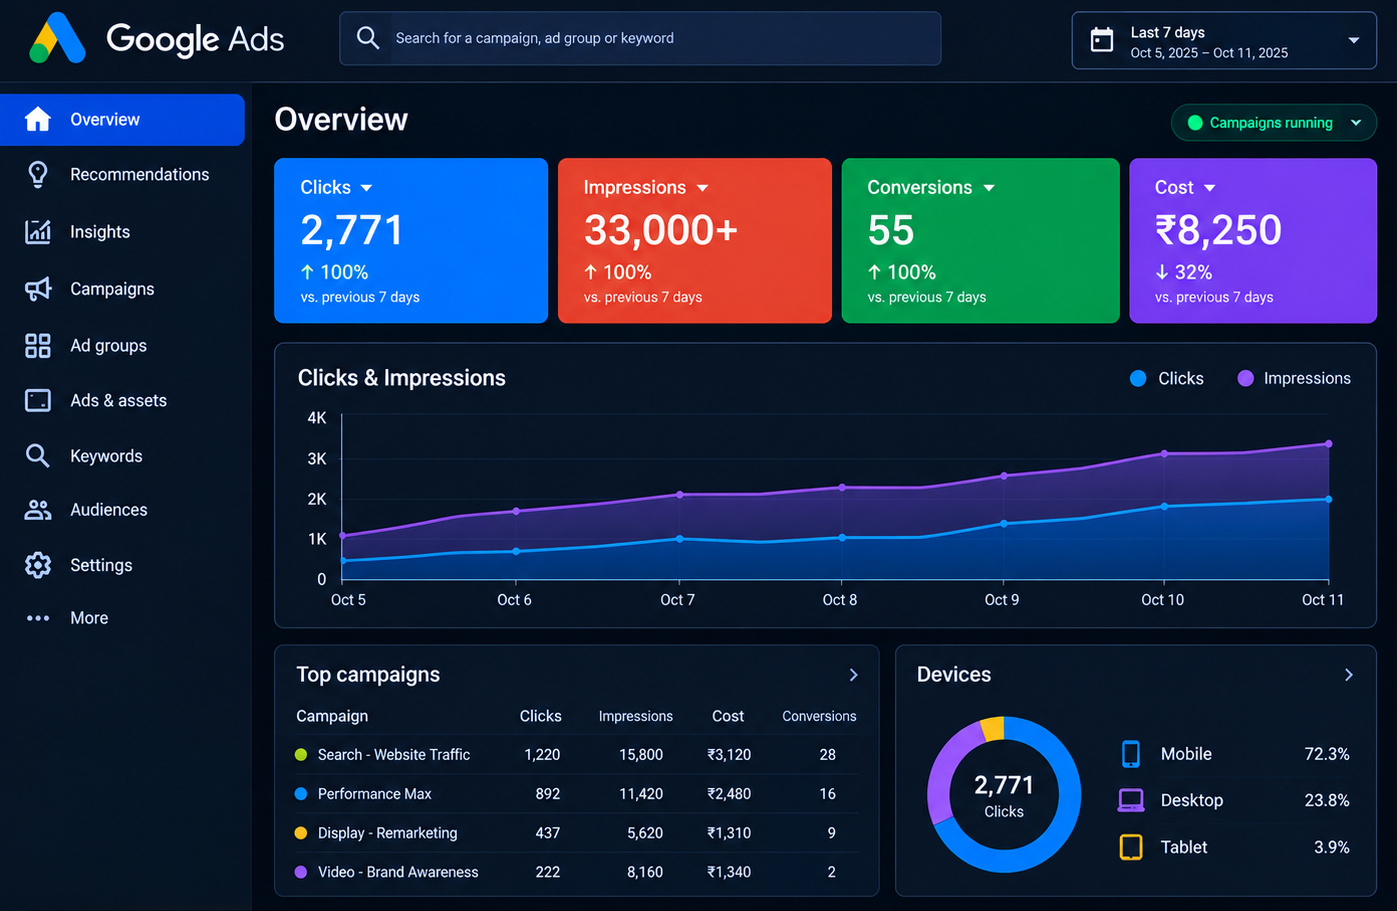Image resolution: width=1397 pixels, height=911 pixels.
Task: Open the Cost metric card dropdown arrow
Action: [1210, 188]
